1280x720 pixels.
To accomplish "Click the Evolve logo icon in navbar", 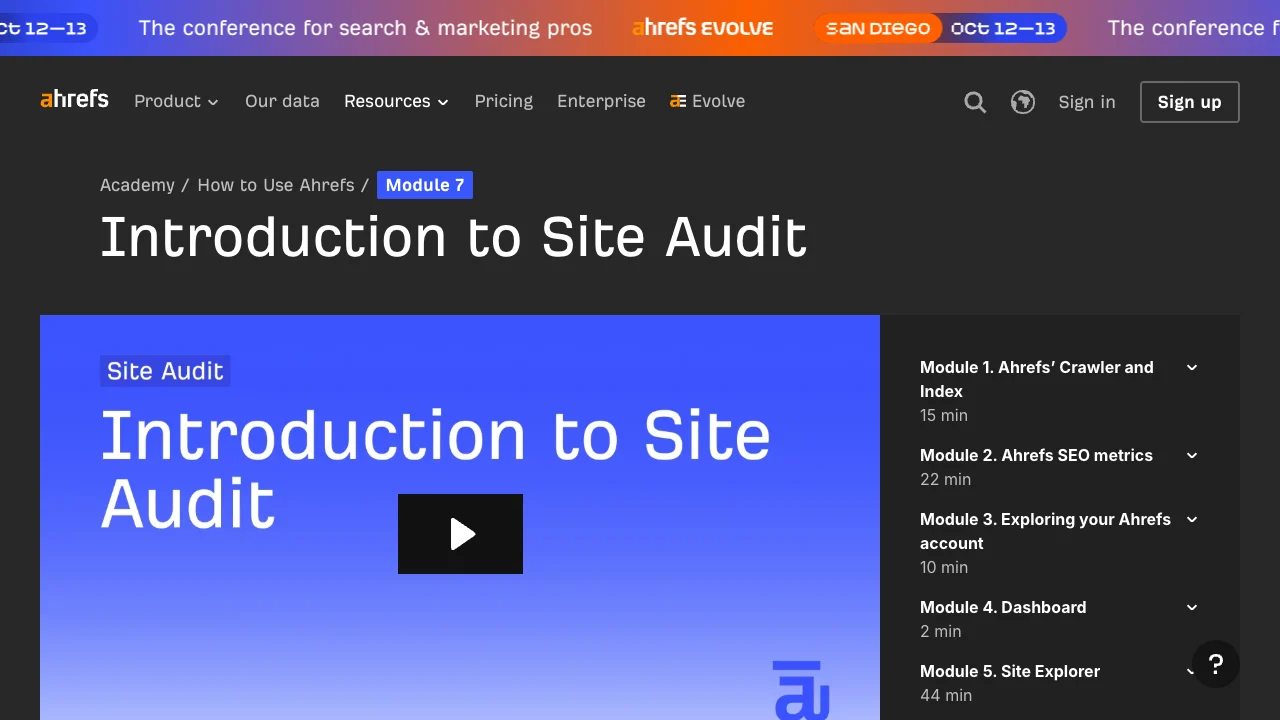I will (678, 101).
